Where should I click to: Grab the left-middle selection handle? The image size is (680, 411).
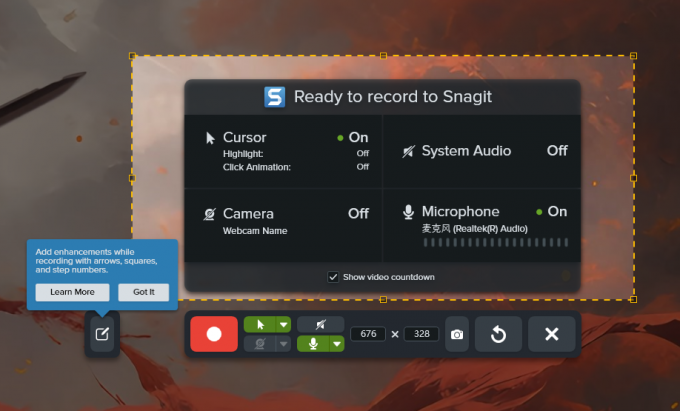point(132,178)
